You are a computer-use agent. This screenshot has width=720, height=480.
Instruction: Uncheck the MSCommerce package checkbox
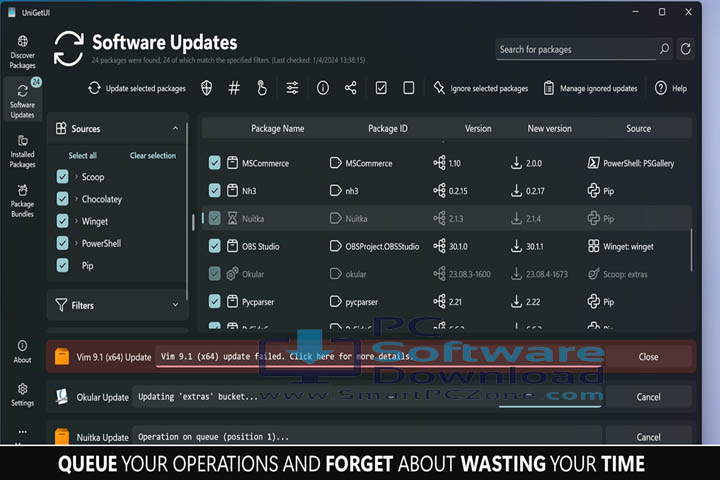click(214, 163)
